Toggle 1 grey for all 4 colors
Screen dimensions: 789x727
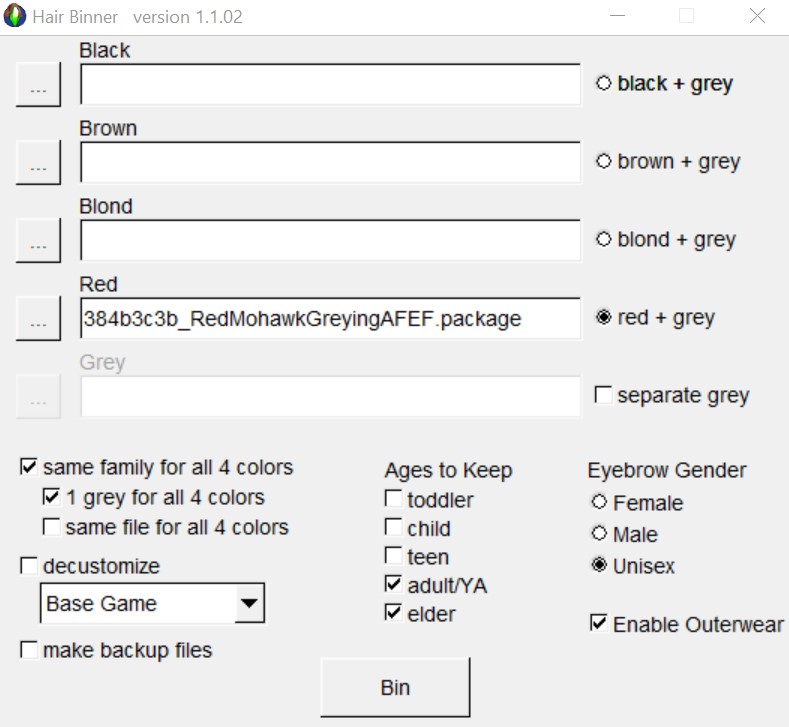(x=51, y=497)
